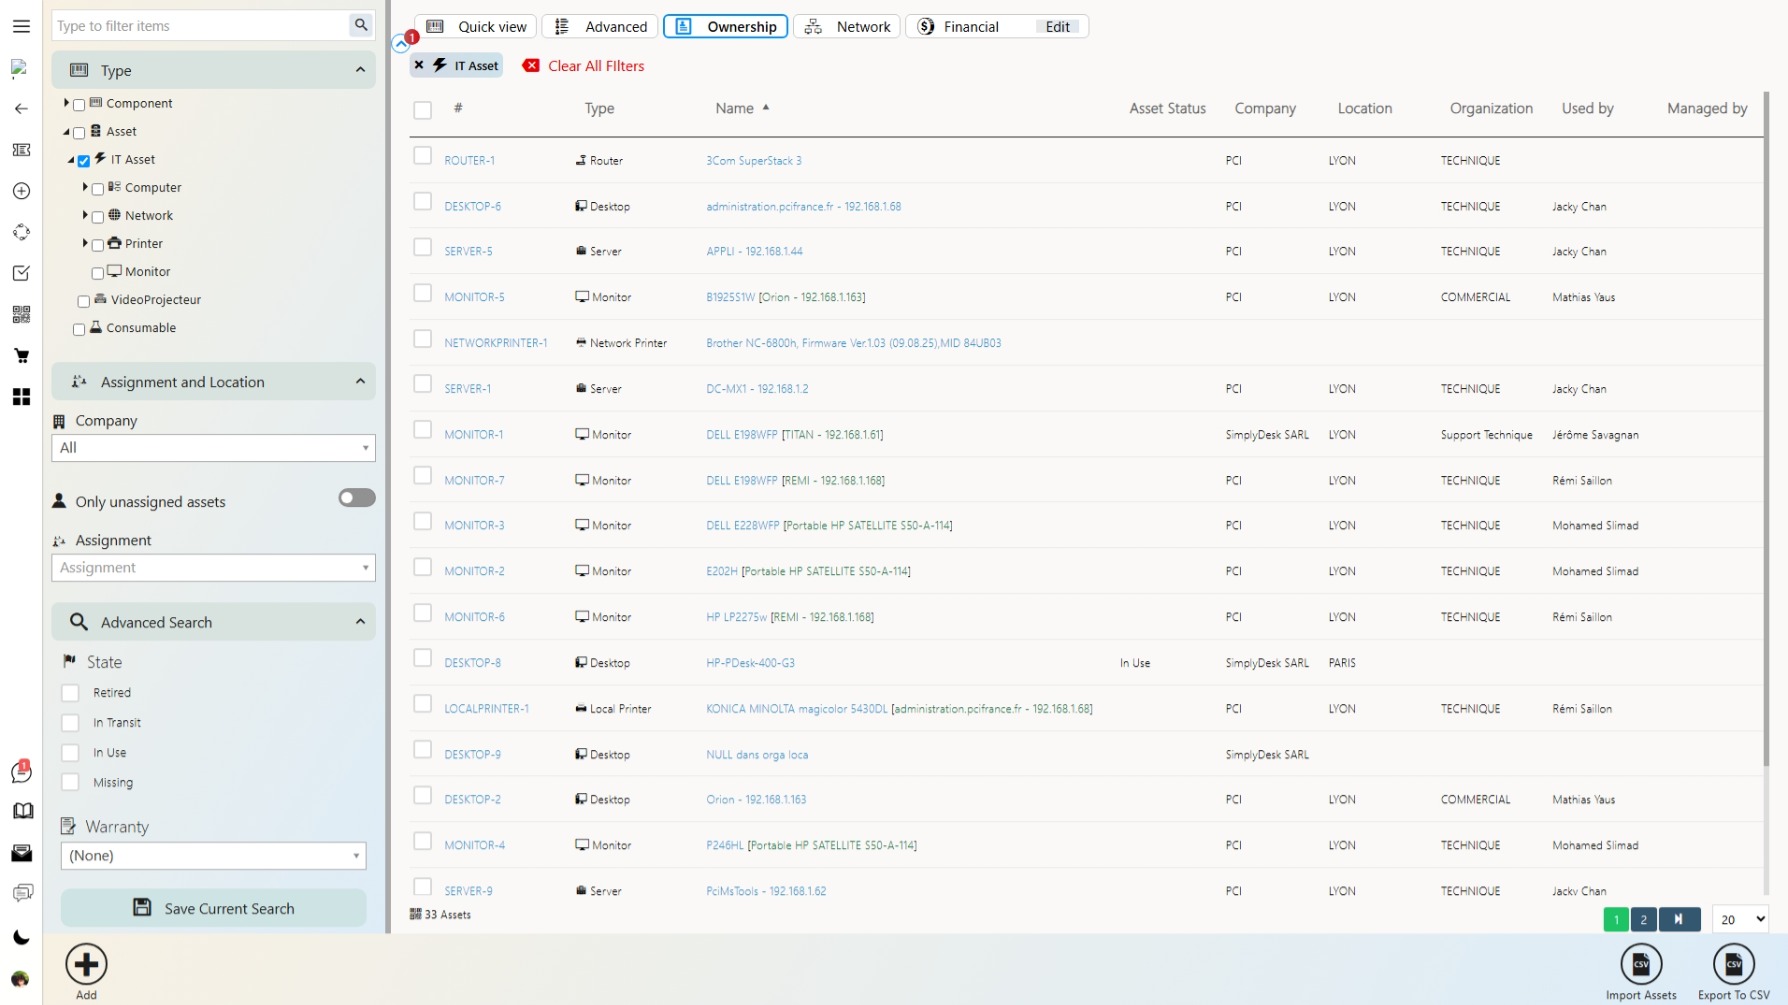
Task: Open the hamburger menu in the sidebar
Action: [x=21, y=26]
